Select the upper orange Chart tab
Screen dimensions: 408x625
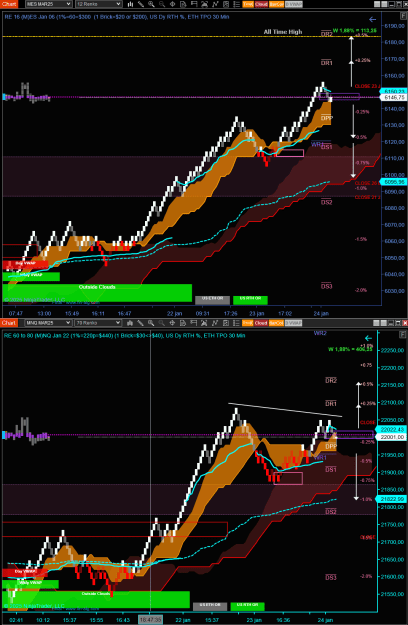coord(9,4)
